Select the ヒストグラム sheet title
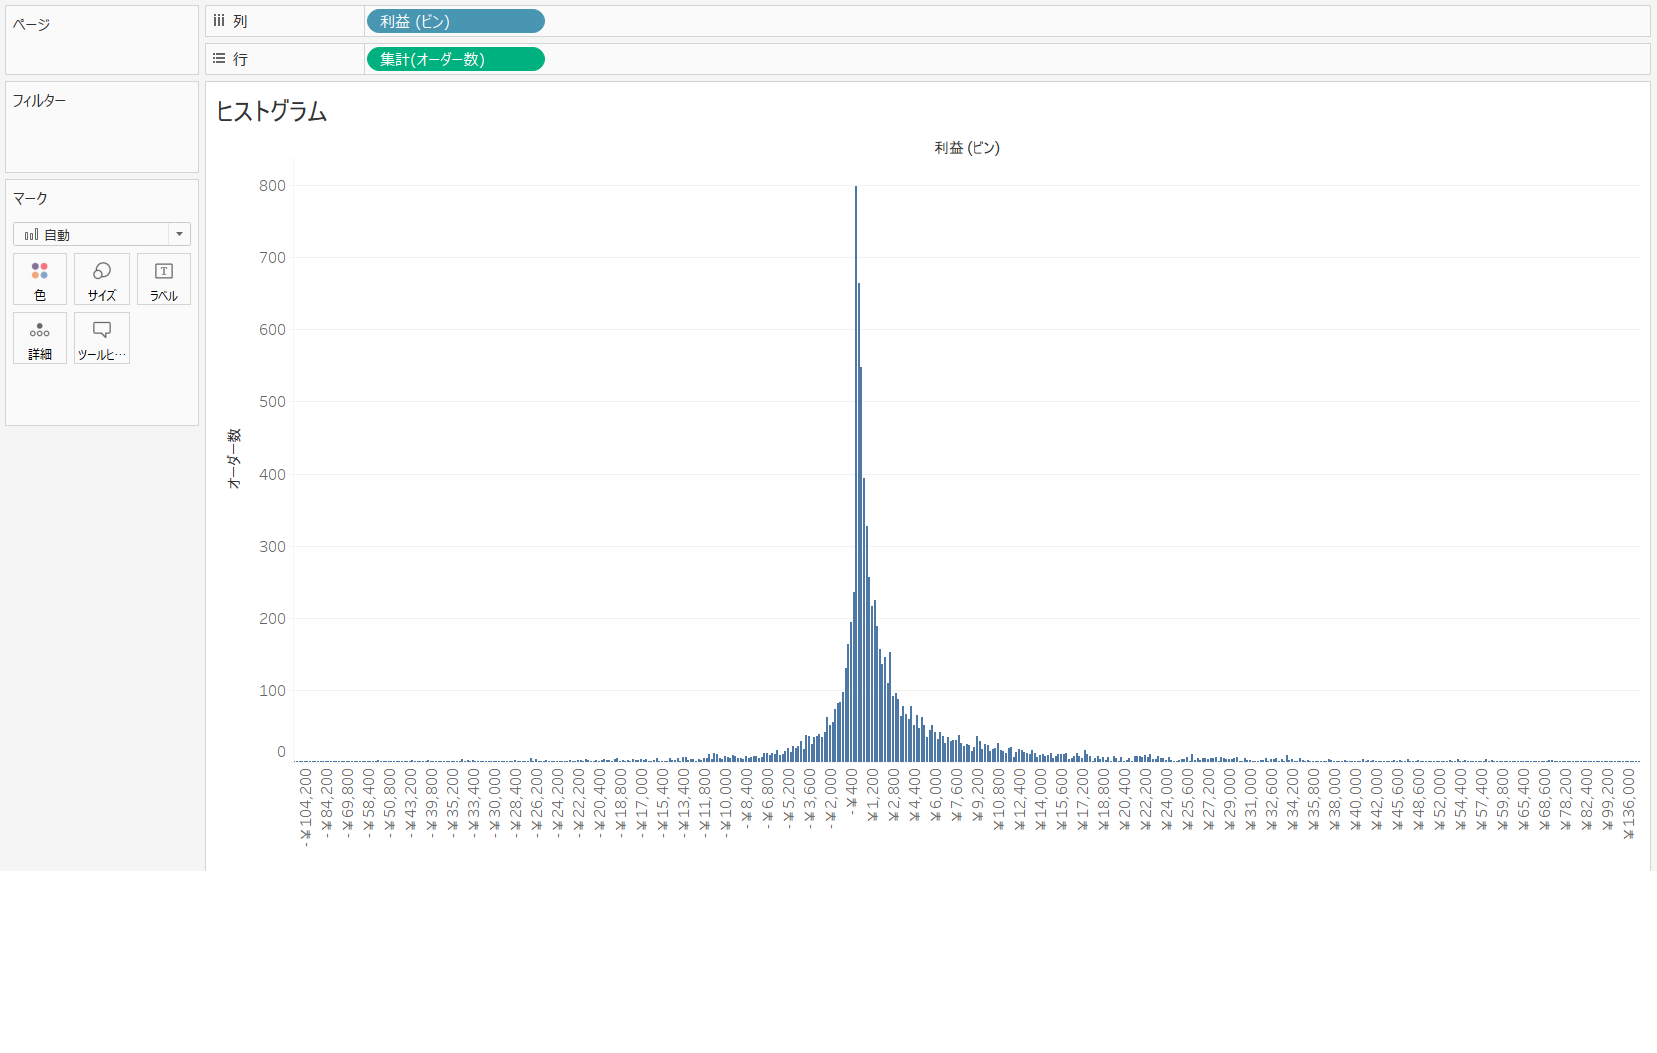 (x=272, y=112)
